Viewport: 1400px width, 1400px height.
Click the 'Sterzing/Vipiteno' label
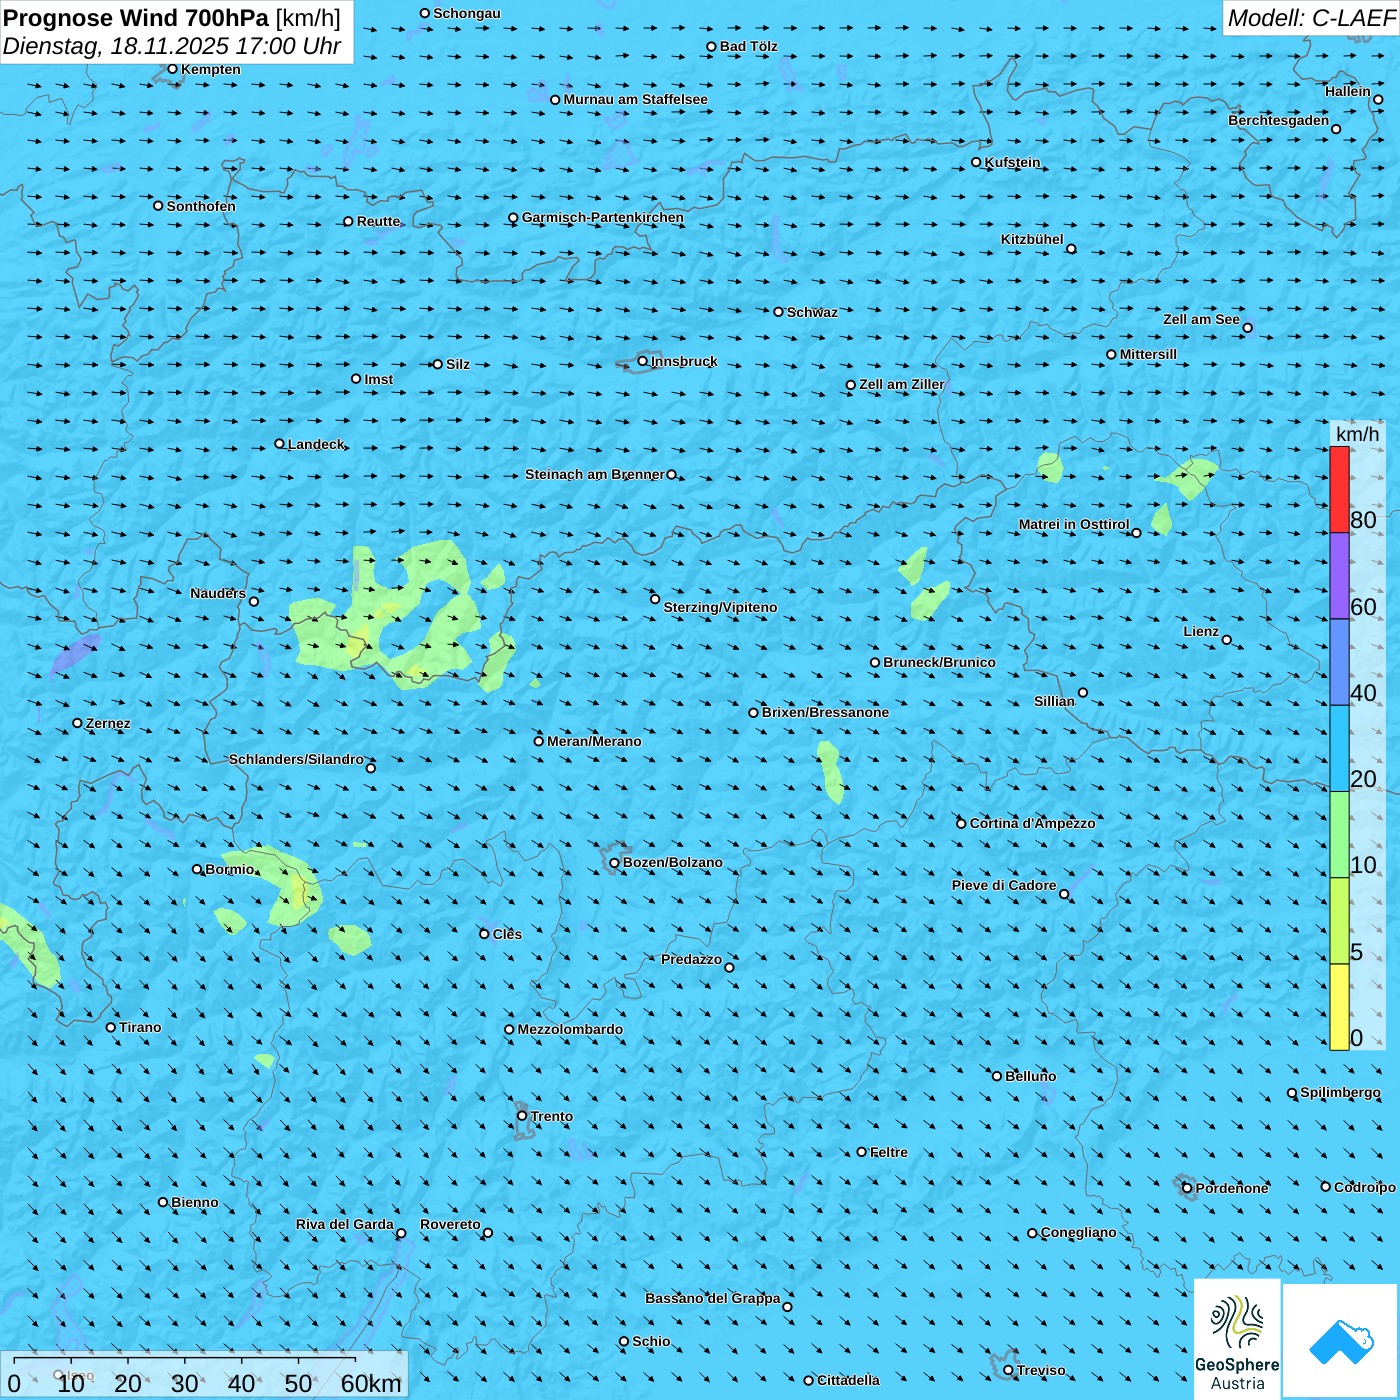click(720, 607)
